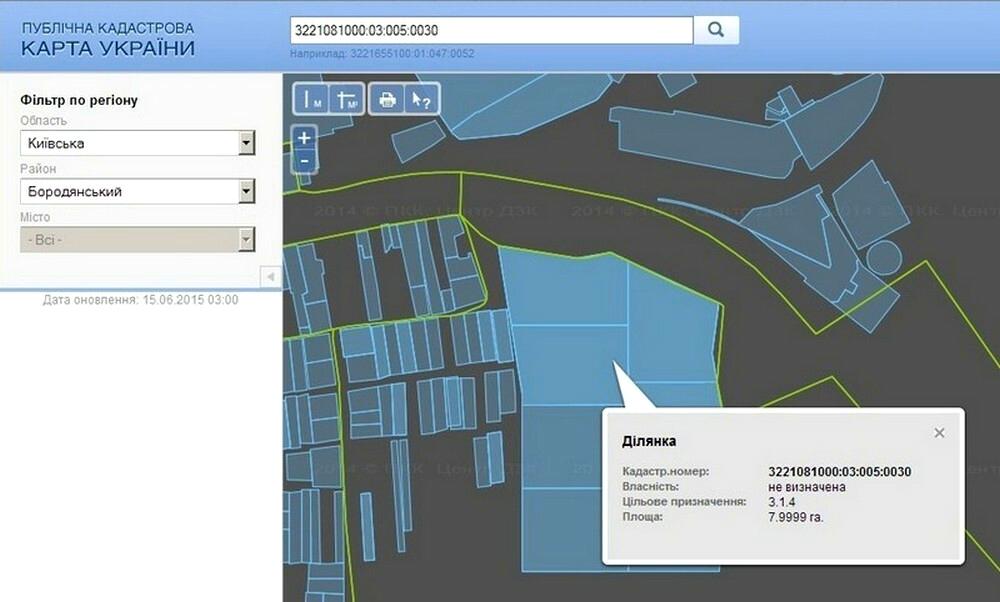This screenshot has width=1000, height=602.
Task: Click the cadastral number search field
Action: (490, 30)
